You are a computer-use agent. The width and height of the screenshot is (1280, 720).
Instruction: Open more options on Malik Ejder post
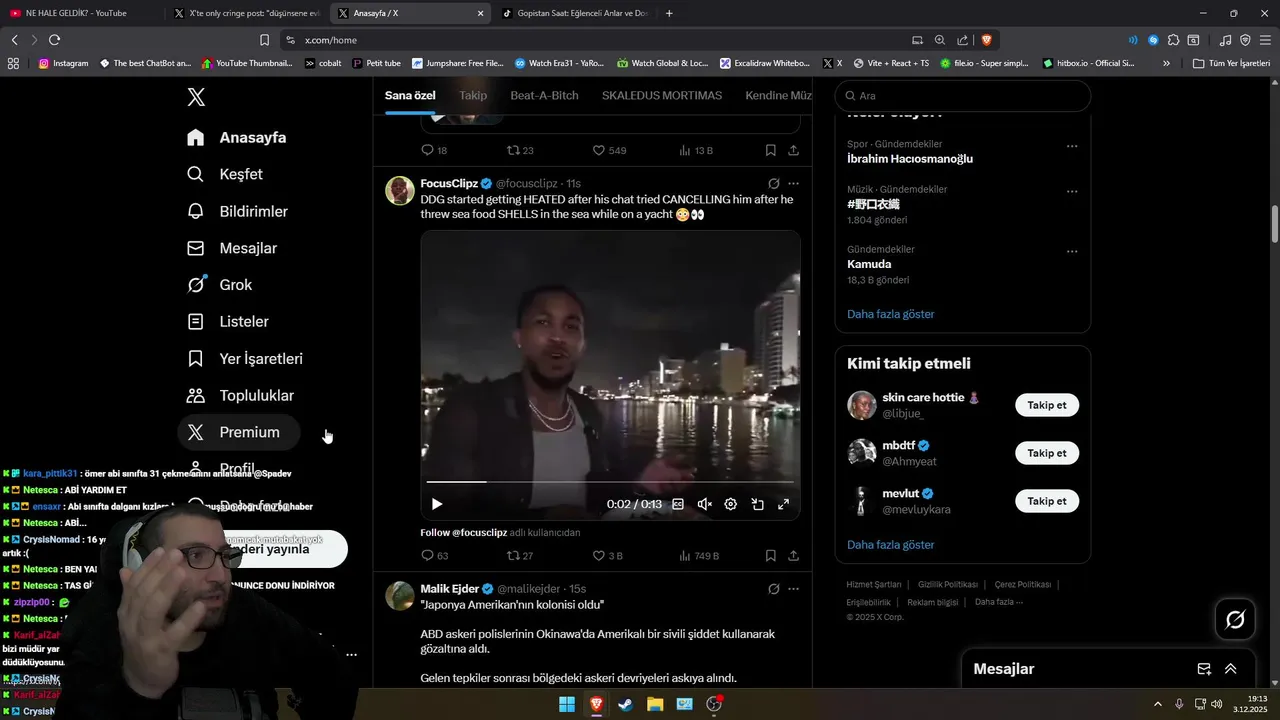coord(793,589)
